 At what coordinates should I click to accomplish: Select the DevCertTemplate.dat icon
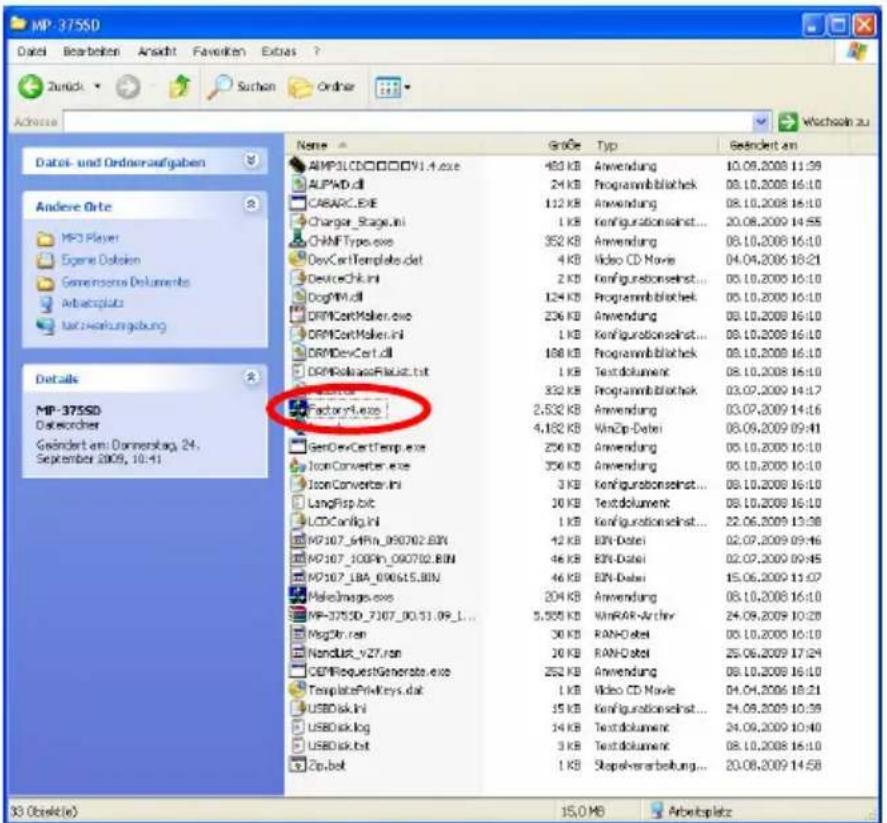(x=298, y=259)
